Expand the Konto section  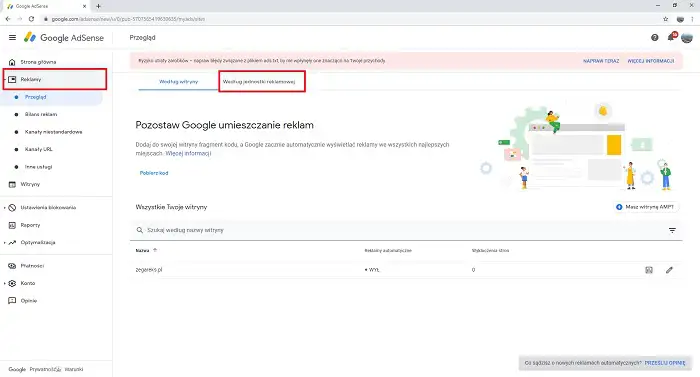click(4, 283)
